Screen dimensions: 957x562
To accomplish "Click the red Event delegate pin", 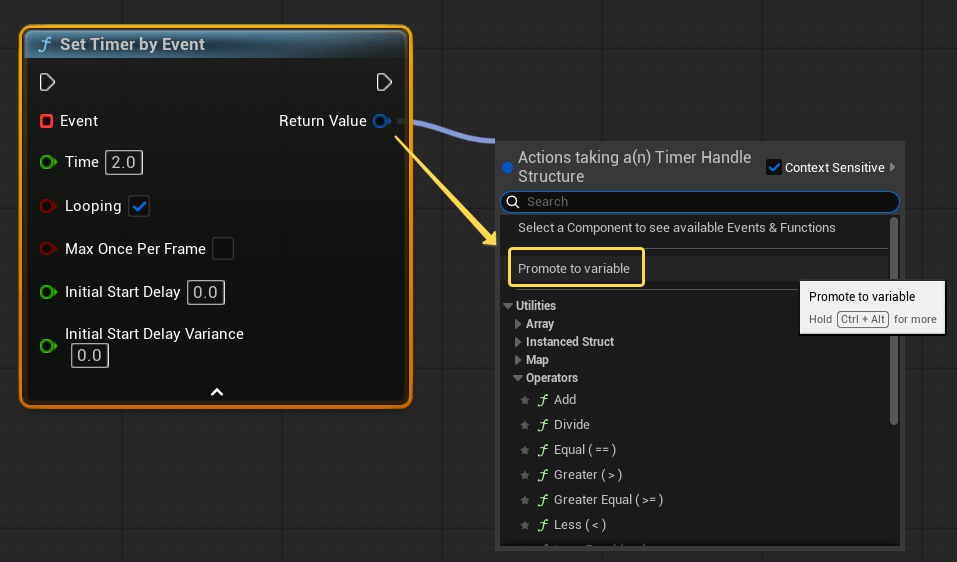I will click(46, 121).
